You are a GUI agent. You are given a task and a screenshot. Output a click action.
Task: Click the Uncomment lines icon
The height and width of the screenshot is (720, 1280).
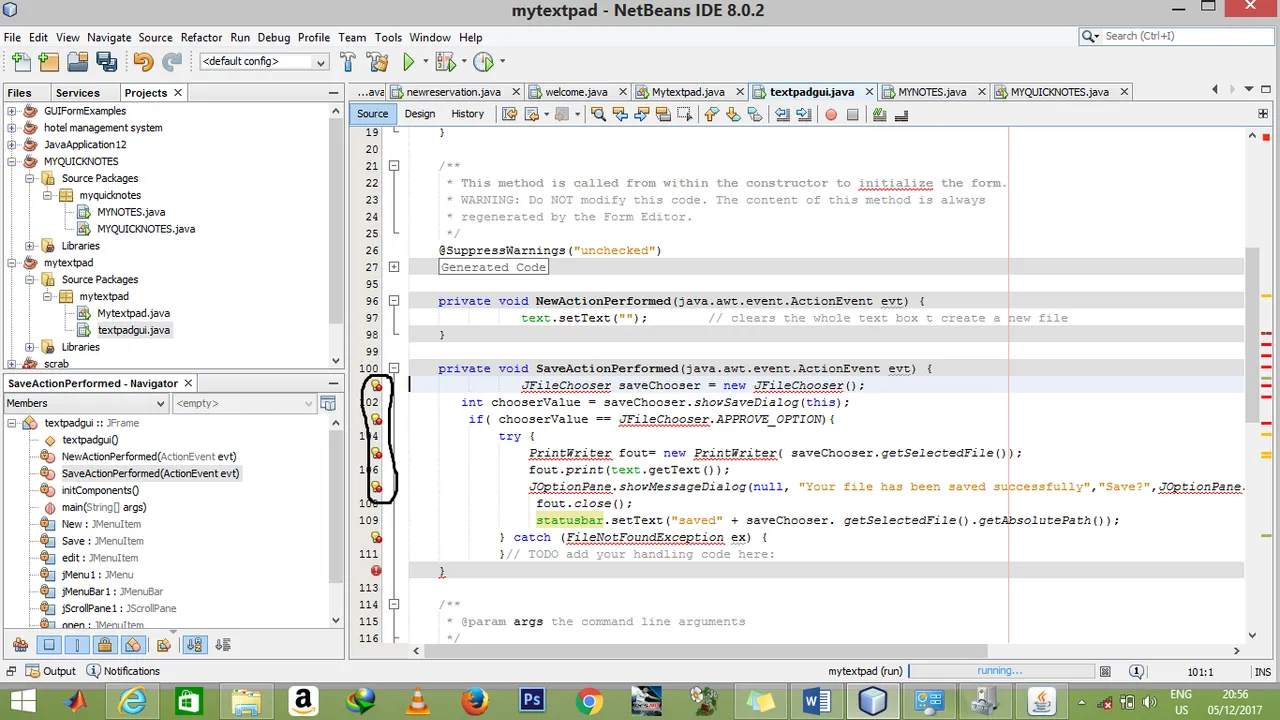(901, 114)
